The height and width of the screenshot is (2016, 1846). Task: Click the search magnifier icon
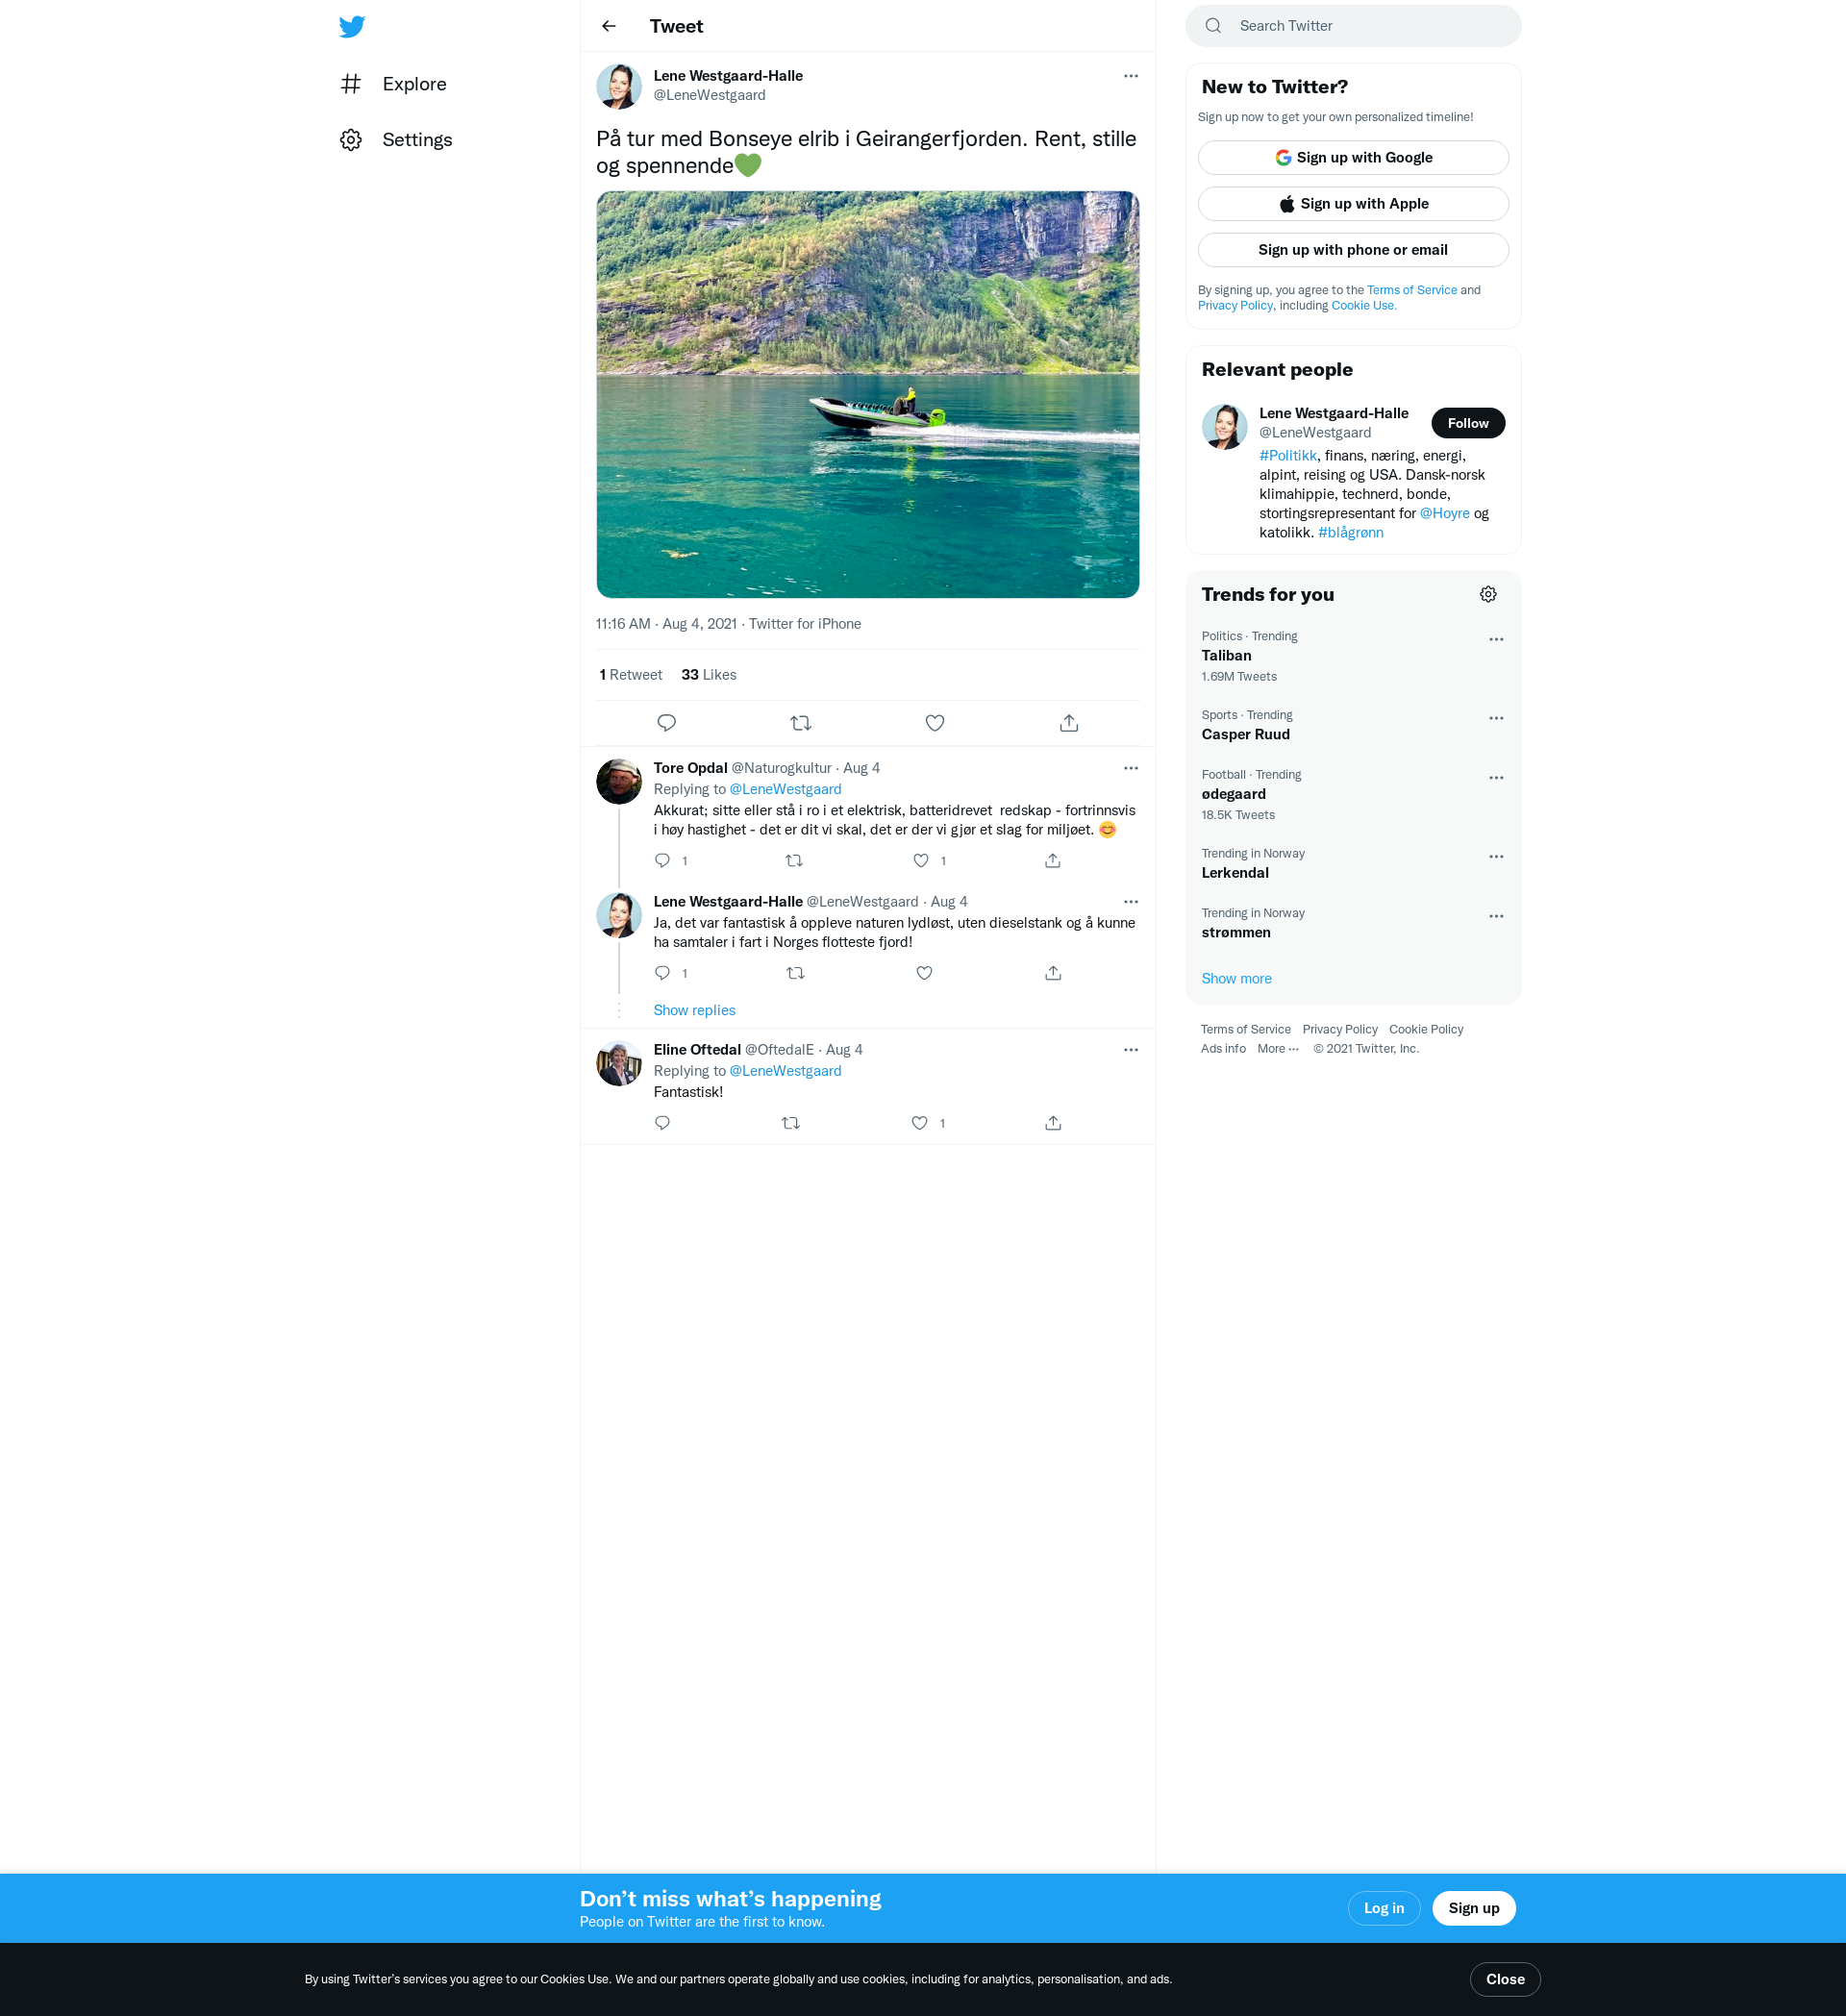pyautogui.click(x=1212, y=26)
